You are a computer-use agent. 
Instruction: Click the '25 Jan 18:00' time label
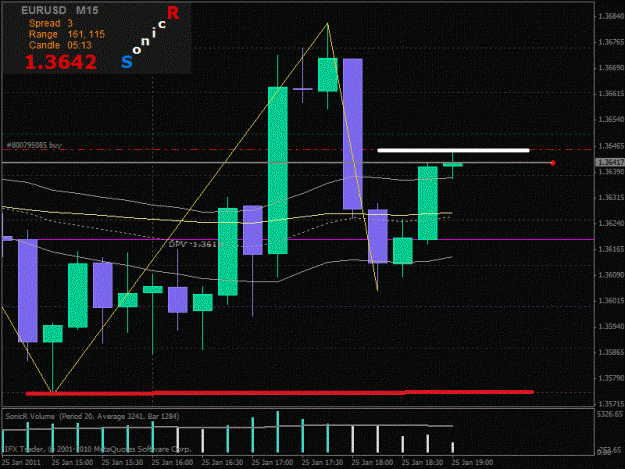tap(372, 462)
